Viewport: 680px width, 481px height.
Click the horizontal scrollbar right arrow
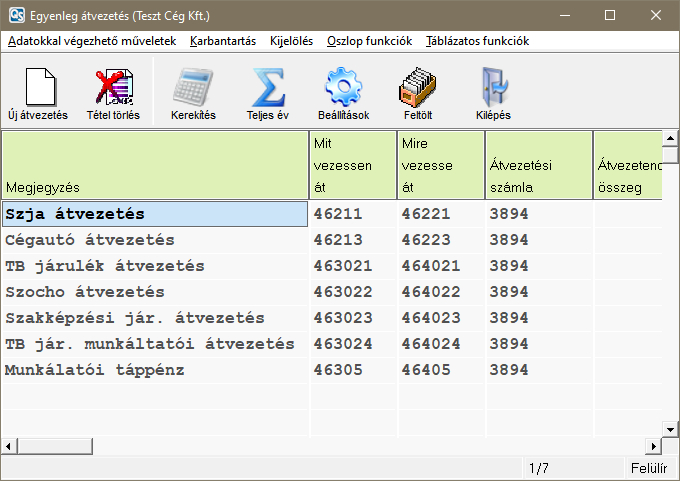(x=655, y=446)
